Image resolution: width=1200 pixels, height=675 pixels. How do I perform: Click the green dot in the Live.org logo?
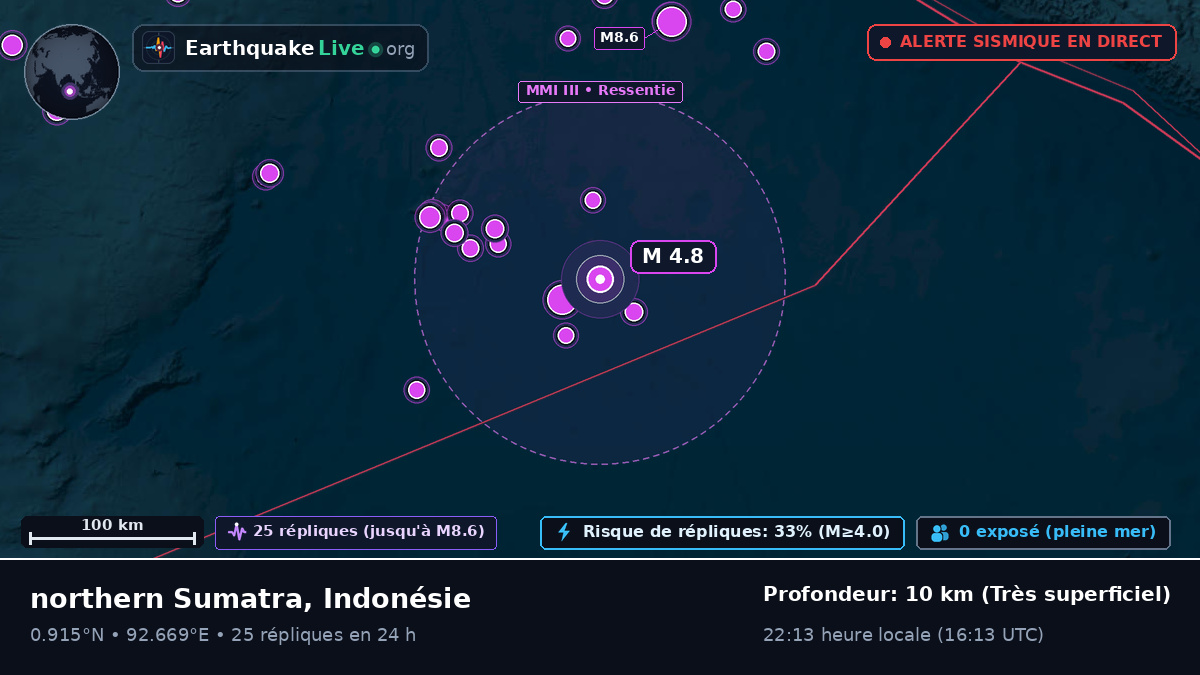point(375,49)
